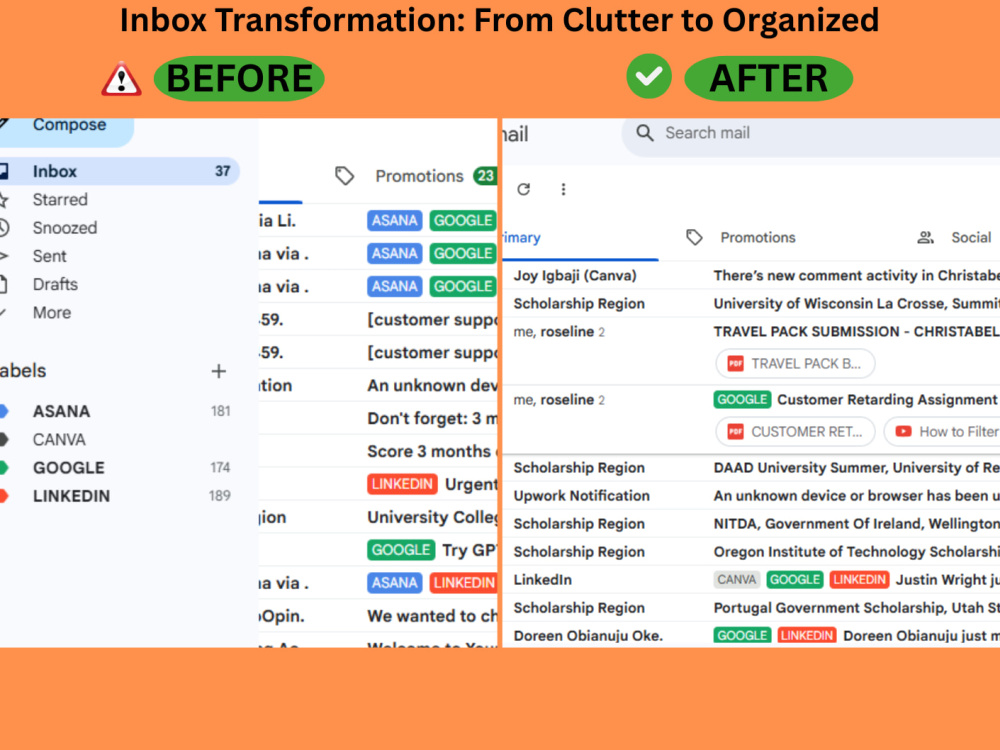Viewport: 1000px width, 750px height.
Task: Open Portugal Government Scholarship email
Action: coord(751,608)
